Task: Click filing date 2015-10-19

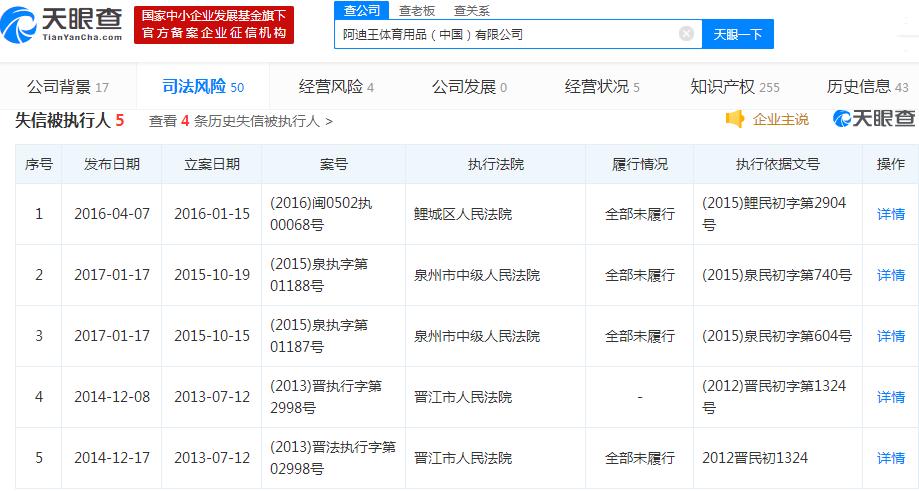Action: coord(212,275)
